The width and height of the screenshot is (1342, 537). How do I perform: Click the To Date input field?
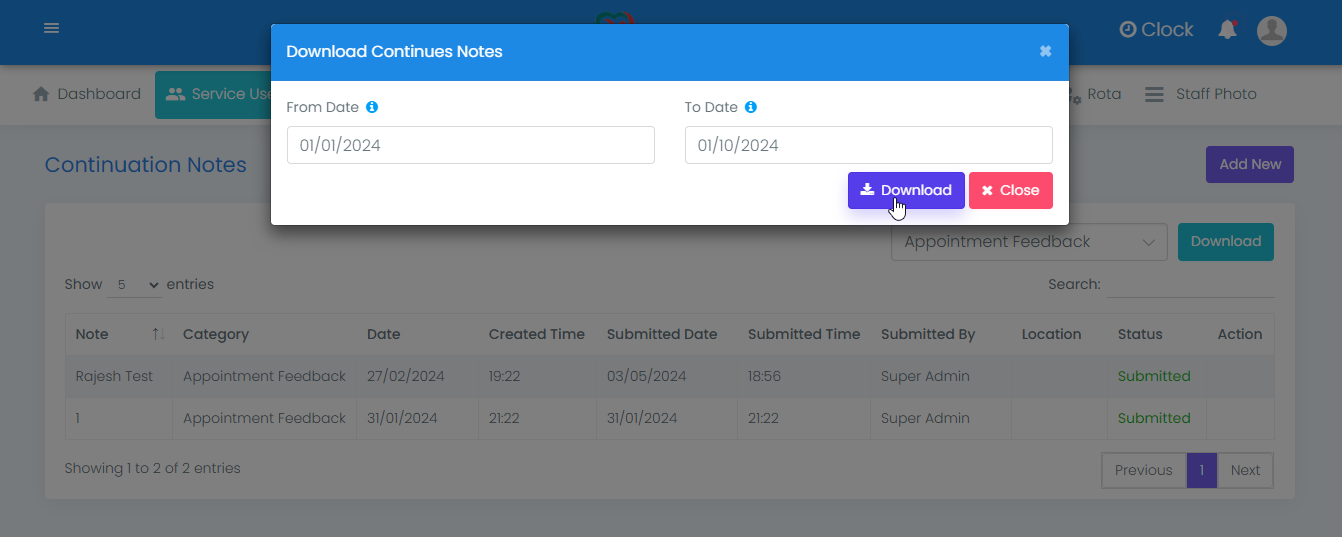click(869, 145)
